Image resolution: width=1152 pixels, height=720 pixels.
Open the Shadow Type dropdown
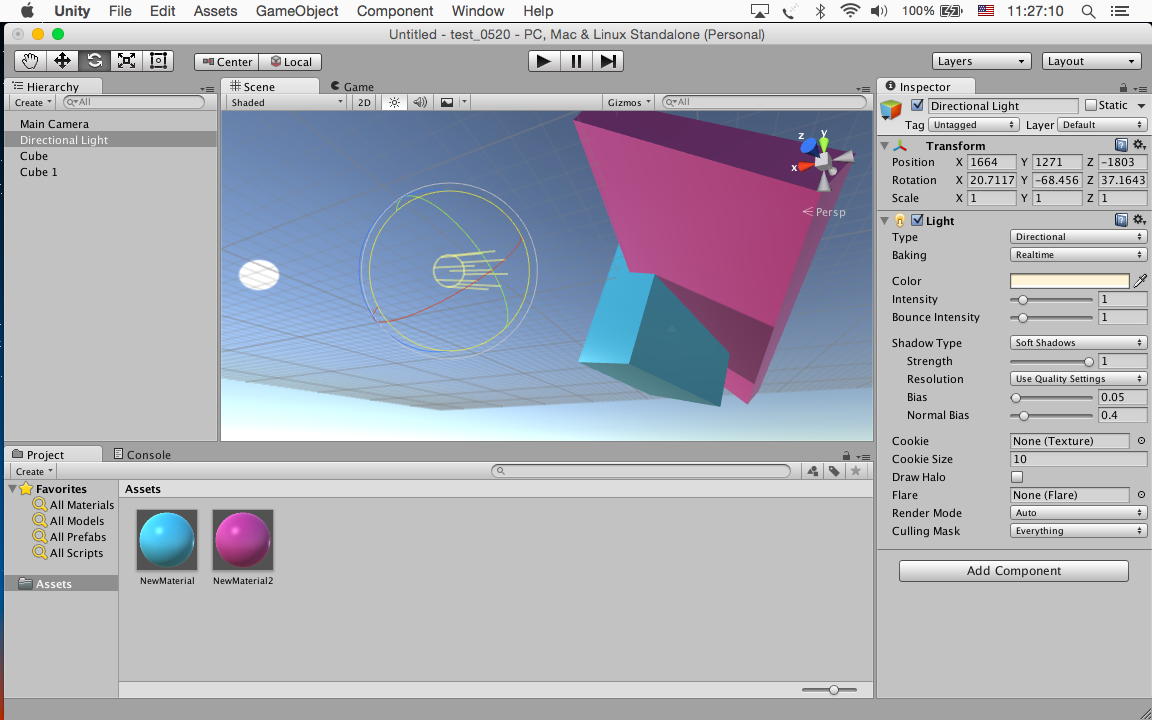[1078, 343]
